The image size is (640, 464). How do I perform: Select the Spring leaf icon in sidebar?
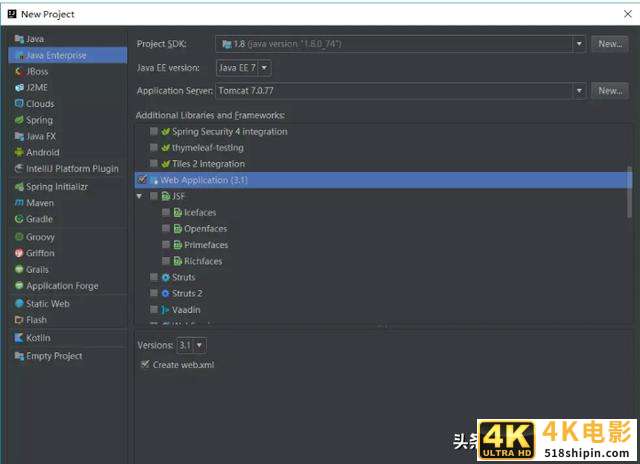[19, 120]
